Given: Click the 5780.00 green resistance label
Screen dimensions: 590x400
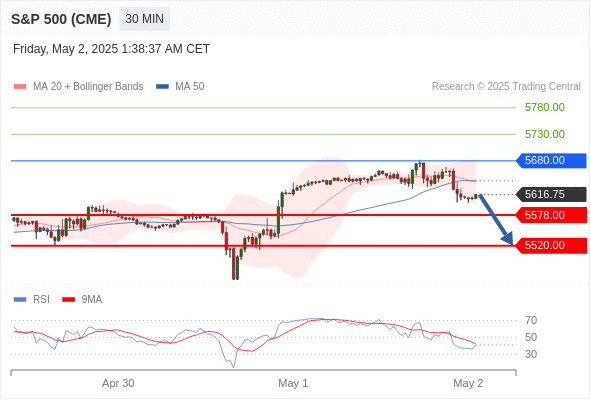Looking at the screenshot, I should tap(544, 108).
